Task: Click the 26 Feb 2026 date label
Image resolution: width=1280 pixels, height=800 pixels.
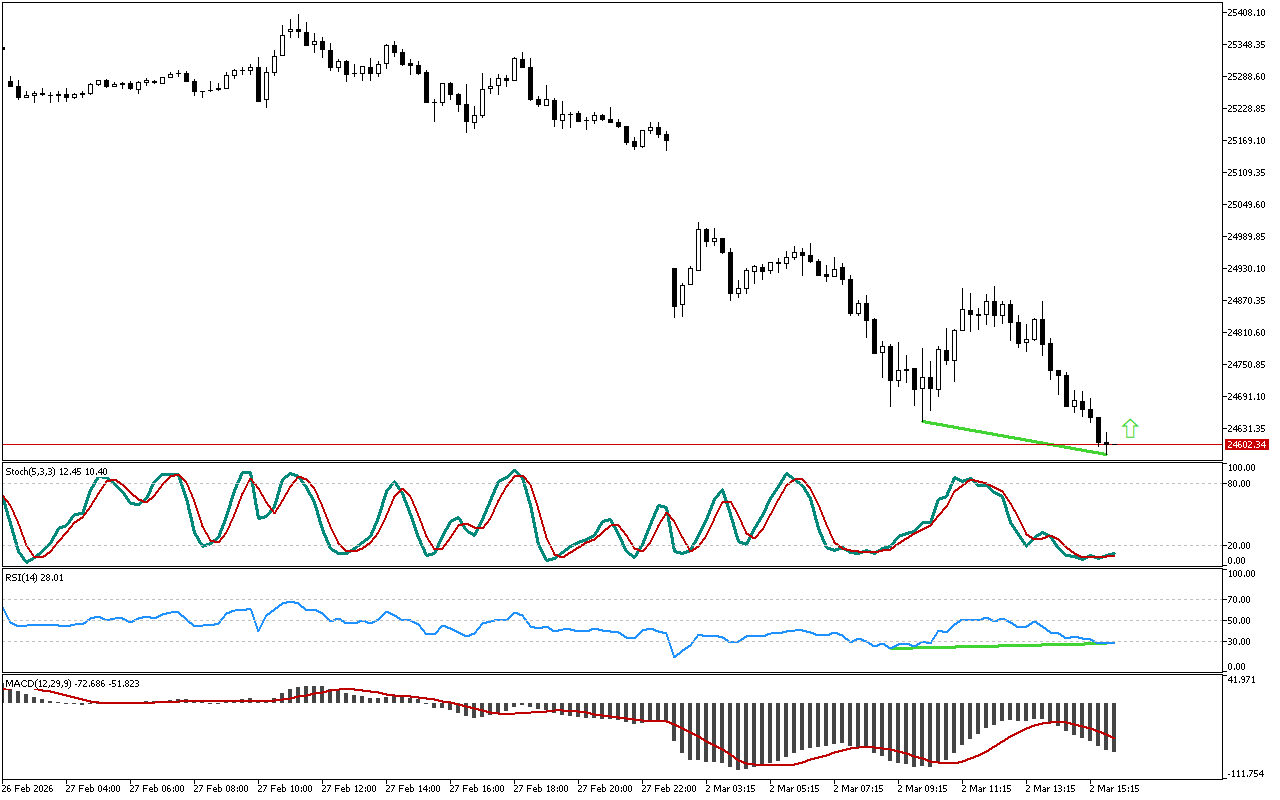Action: click(29, 788)
